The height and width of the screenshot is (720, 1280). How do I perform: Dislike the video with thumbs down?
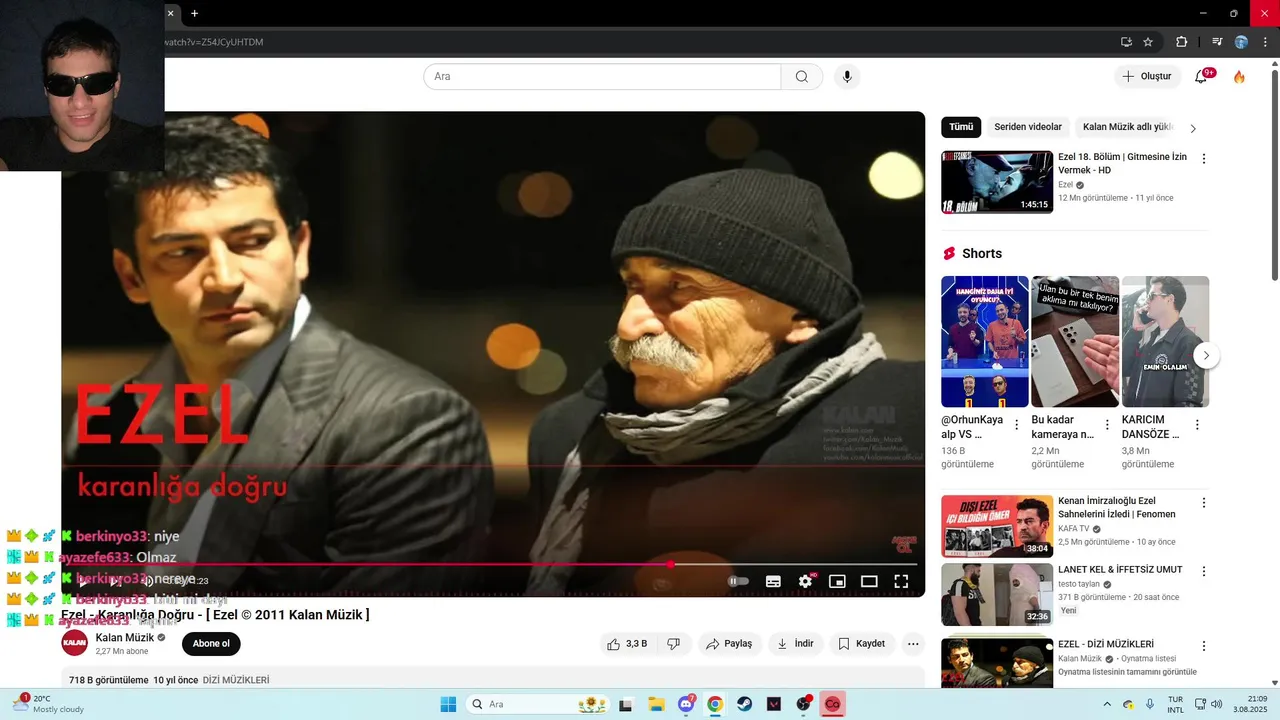673,644
